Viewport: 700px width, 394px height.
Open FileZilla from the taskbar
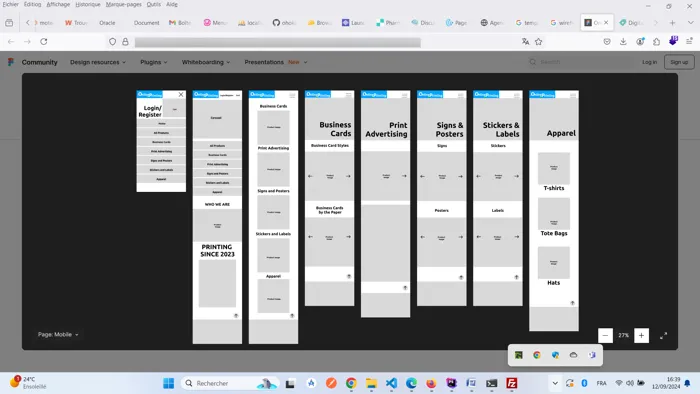(512, 383)
